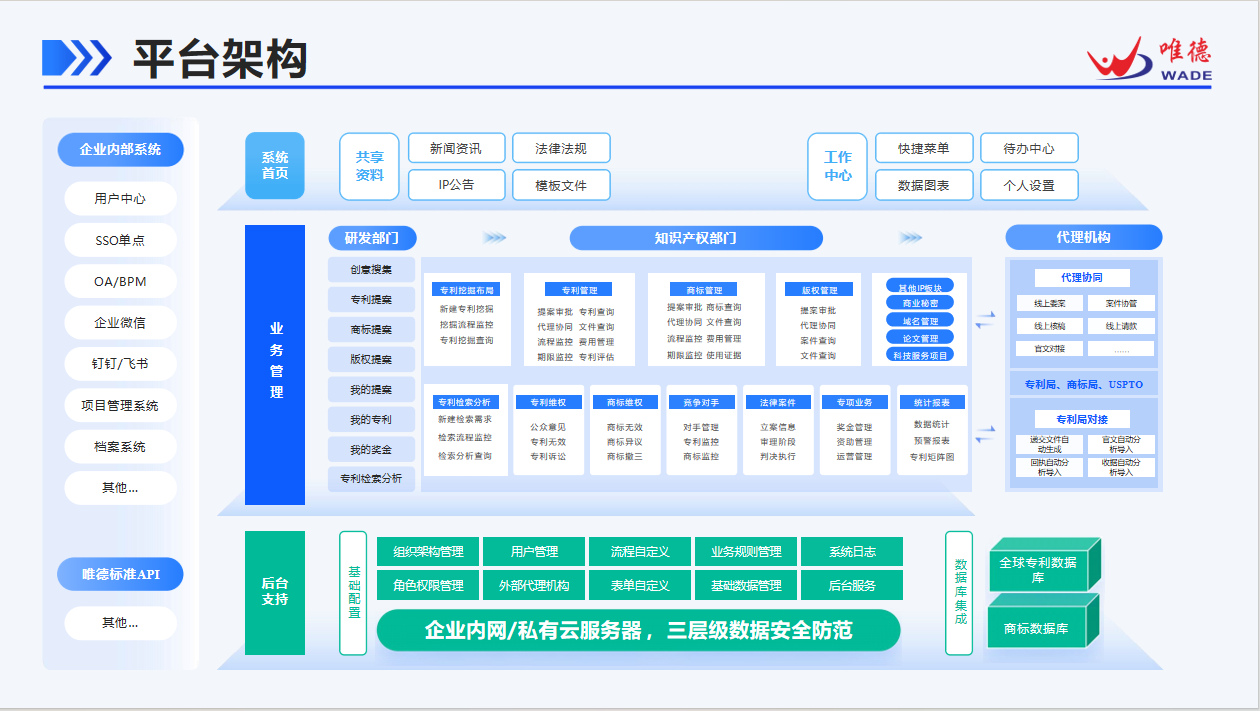Click the 企业微信 item

click(120, 323)
